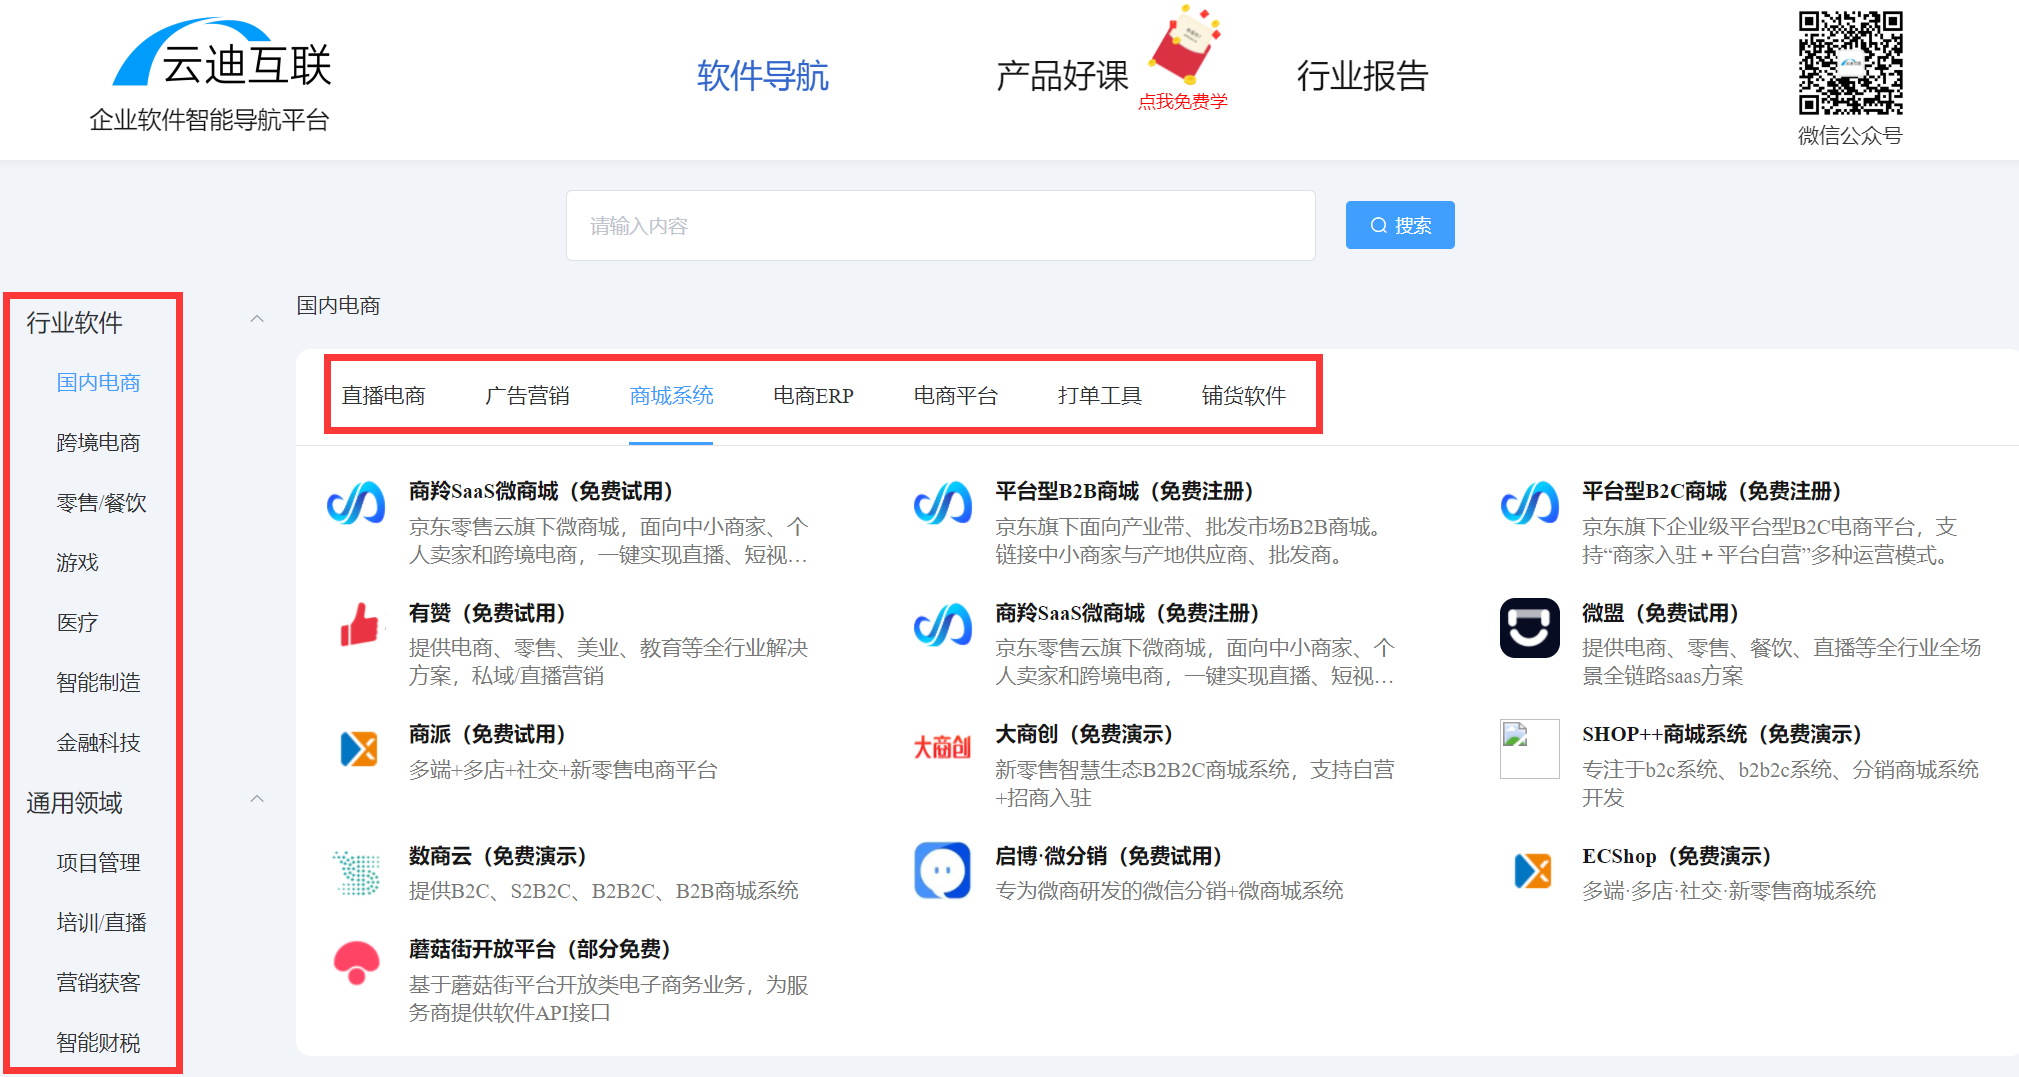This screenshot has height=1077, width=2019.
Task: Select 国内电商 in the sidebar
Action: point(98,383)
